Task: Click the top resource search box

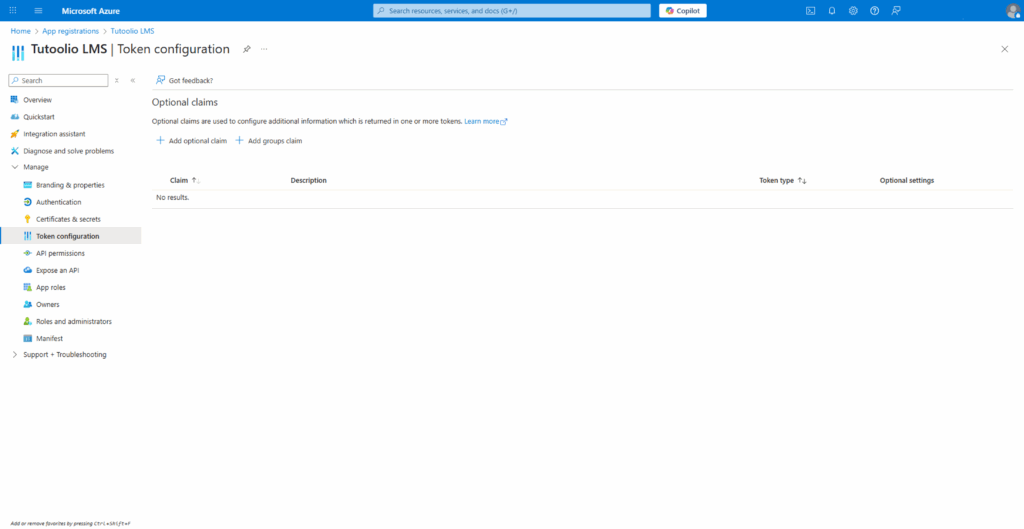Action: tap(512, 10)
